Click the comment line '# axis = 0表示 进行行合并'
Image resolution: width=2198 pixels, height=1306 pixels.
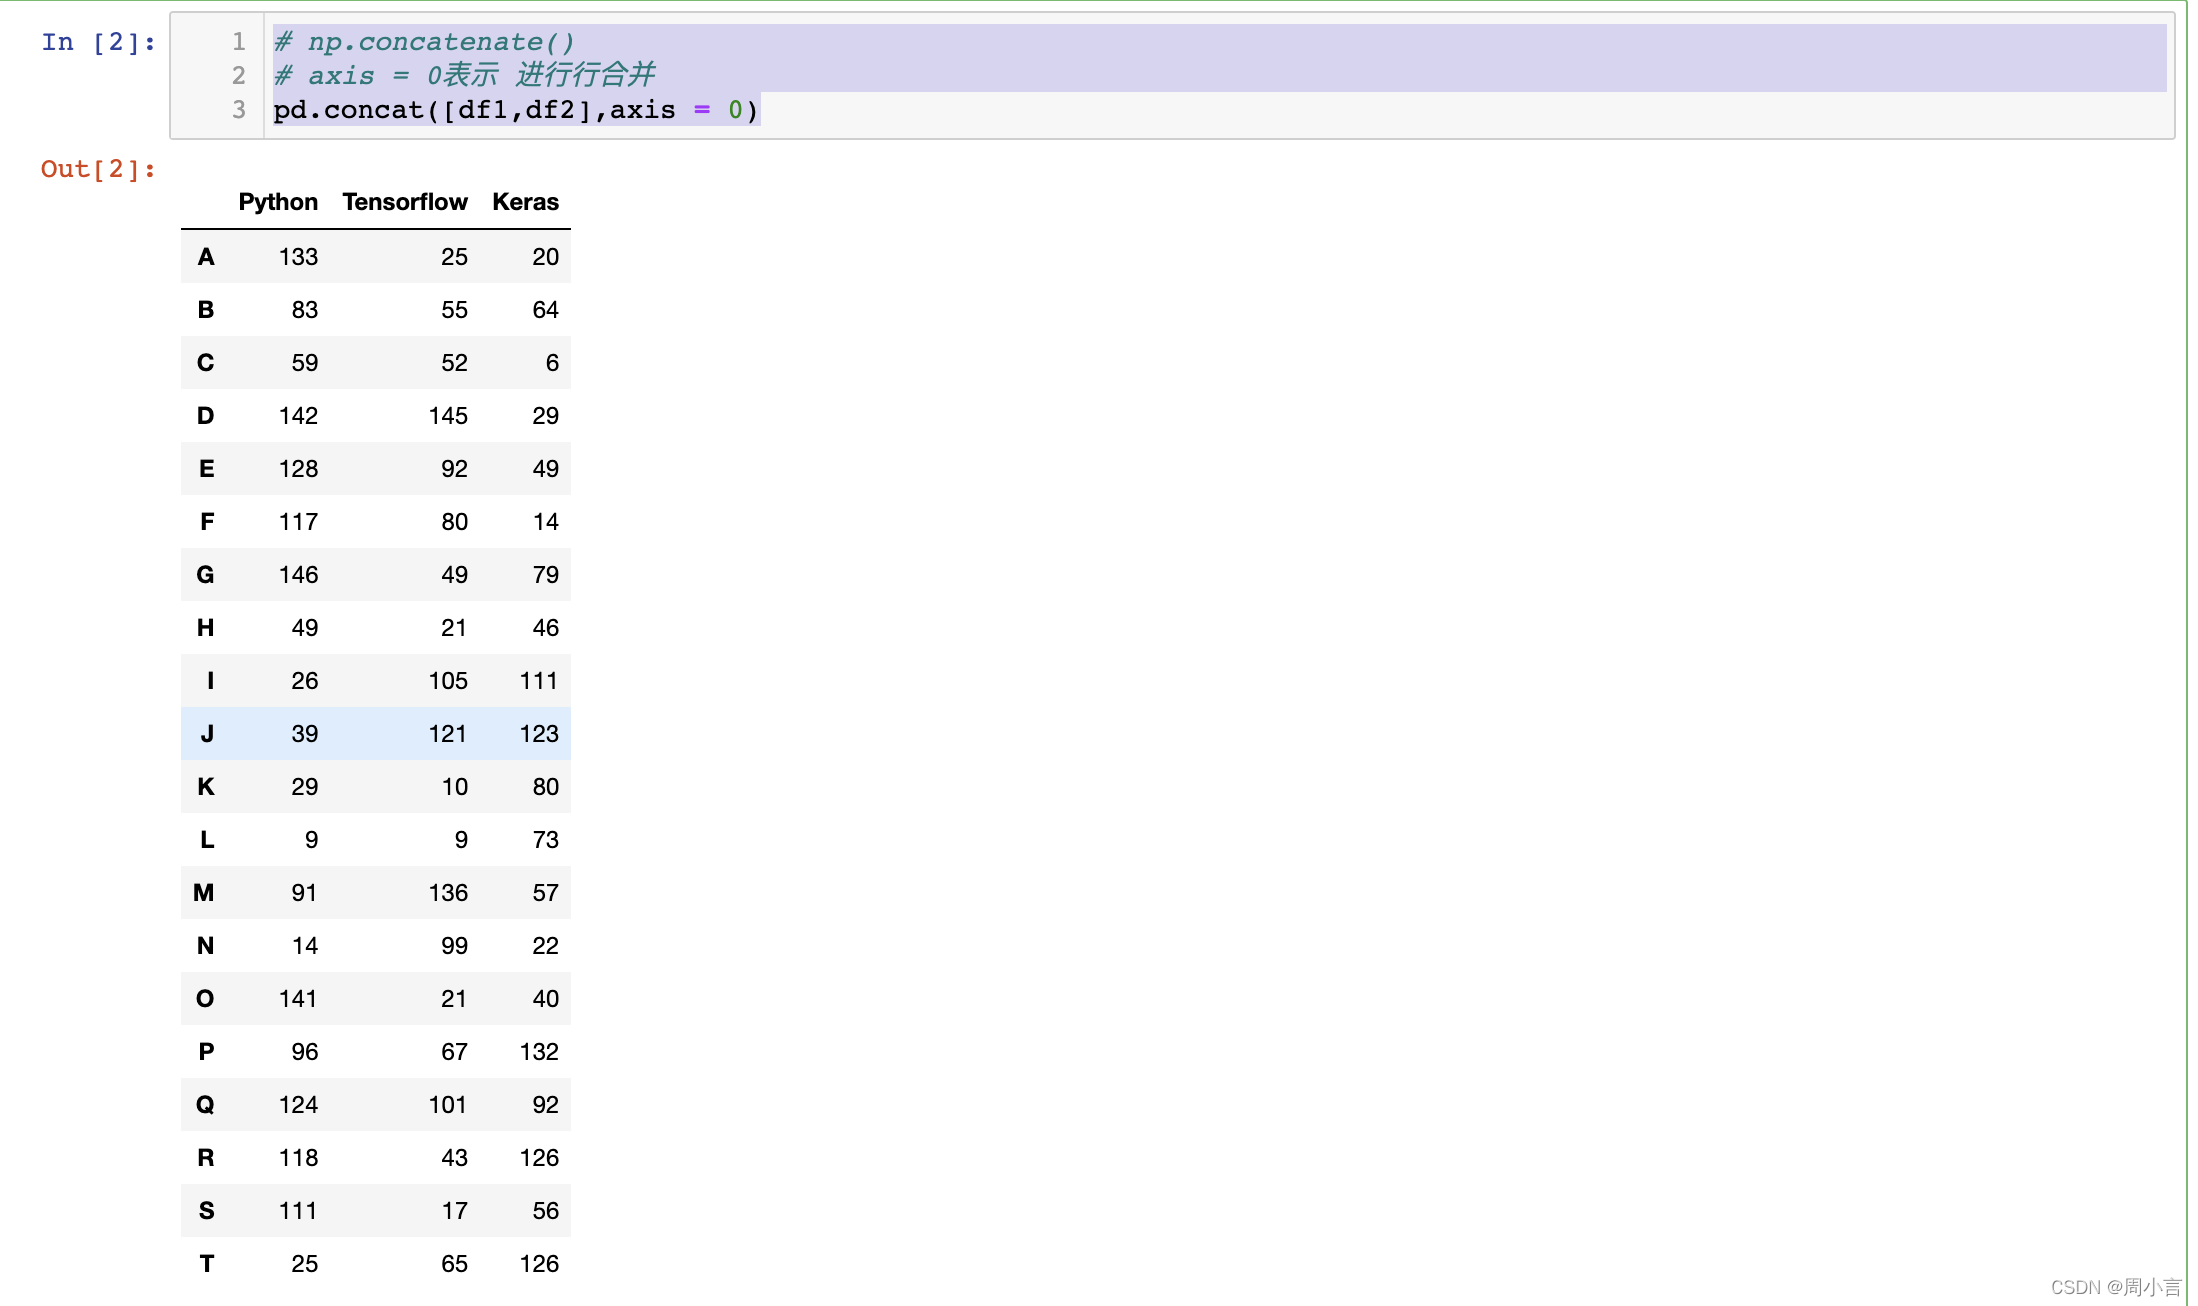pos(465,75)
